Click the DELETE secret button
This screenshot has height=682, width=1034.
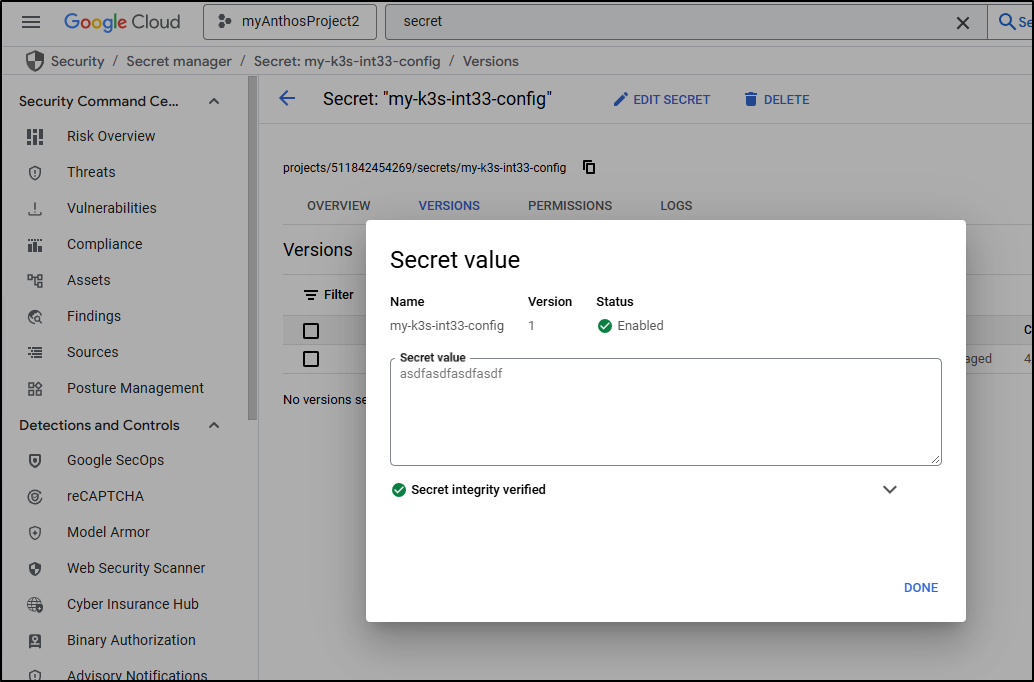(777, 100)
